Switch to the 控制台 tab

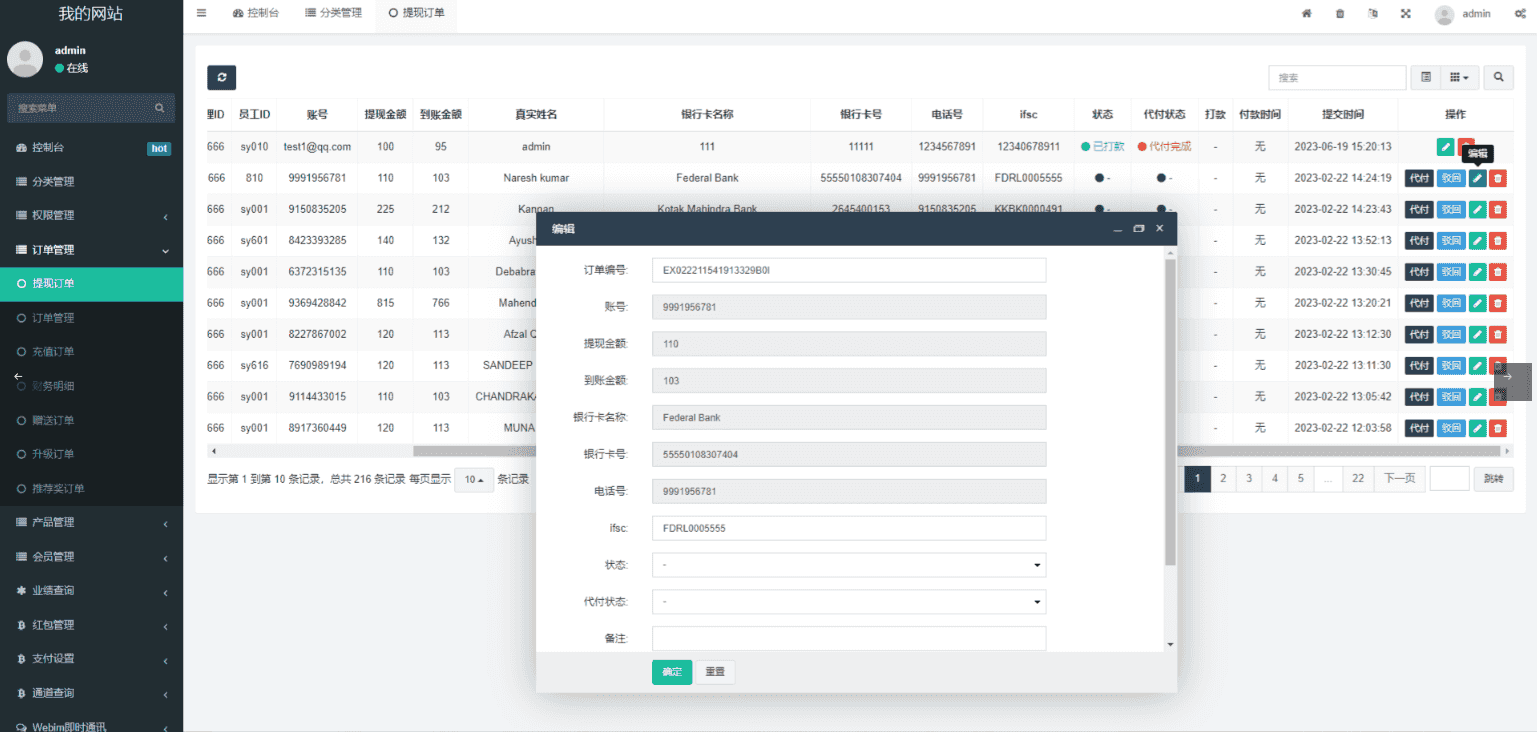256,13
